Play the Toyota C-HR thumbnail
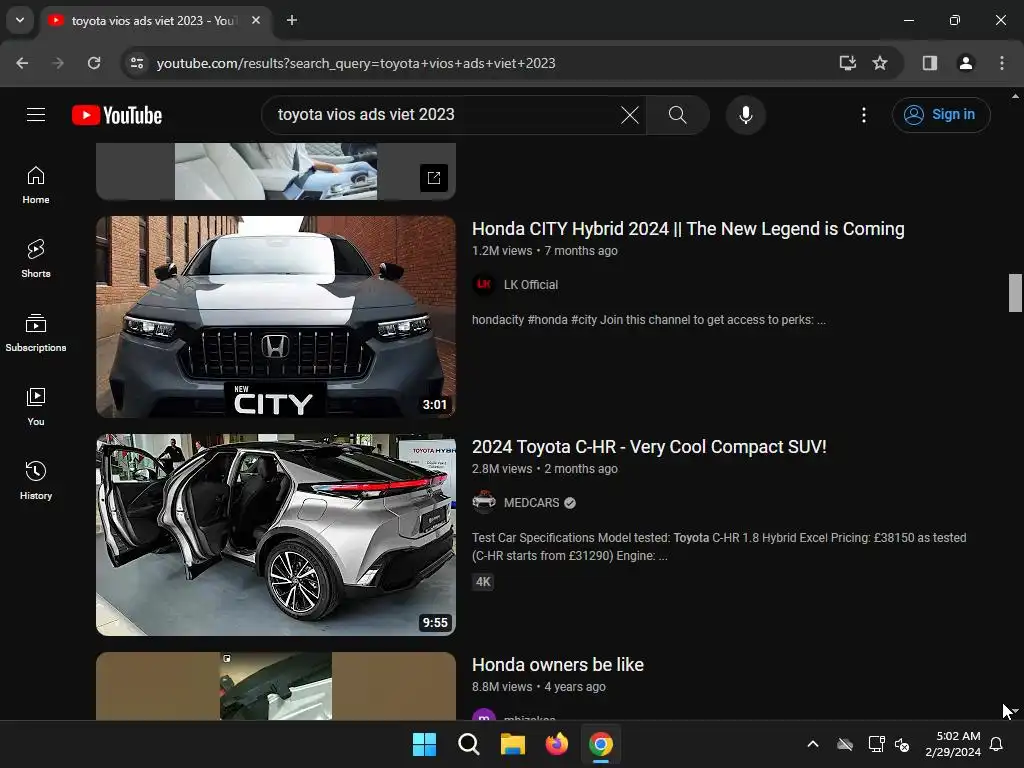The height and width of the screenshot is (768, 1024). (276, 535)
